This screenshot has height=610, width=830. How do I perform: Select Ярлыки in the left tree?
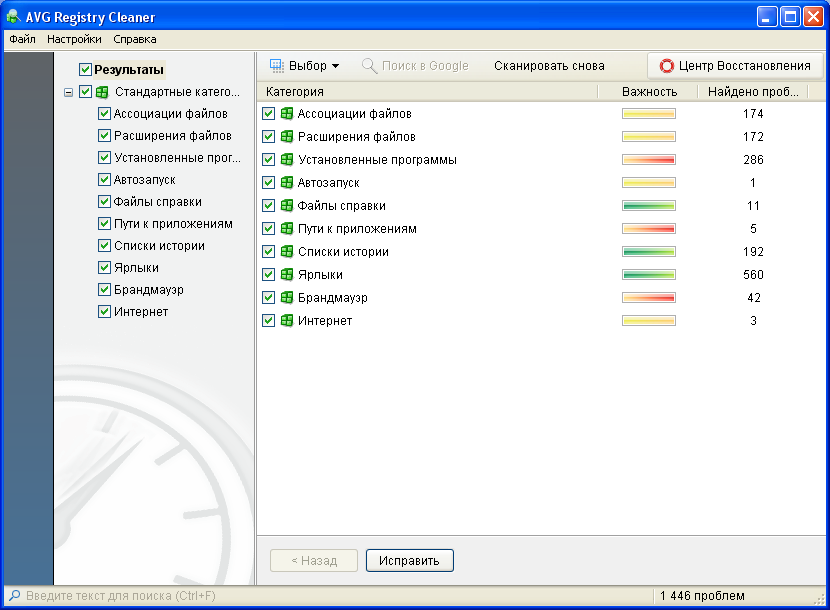[x=136, y=268]
